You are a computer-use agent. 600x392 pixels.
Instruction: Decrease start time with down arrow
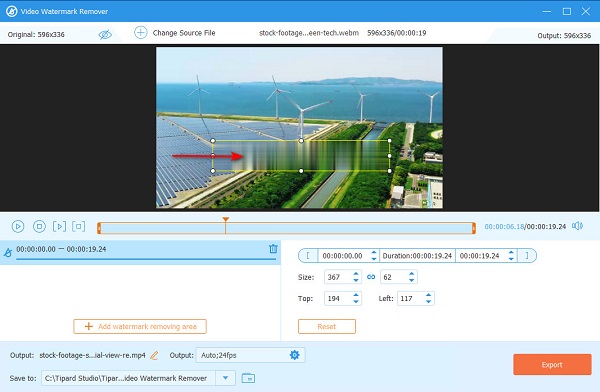pyautogui.click(x=374, y=259)
